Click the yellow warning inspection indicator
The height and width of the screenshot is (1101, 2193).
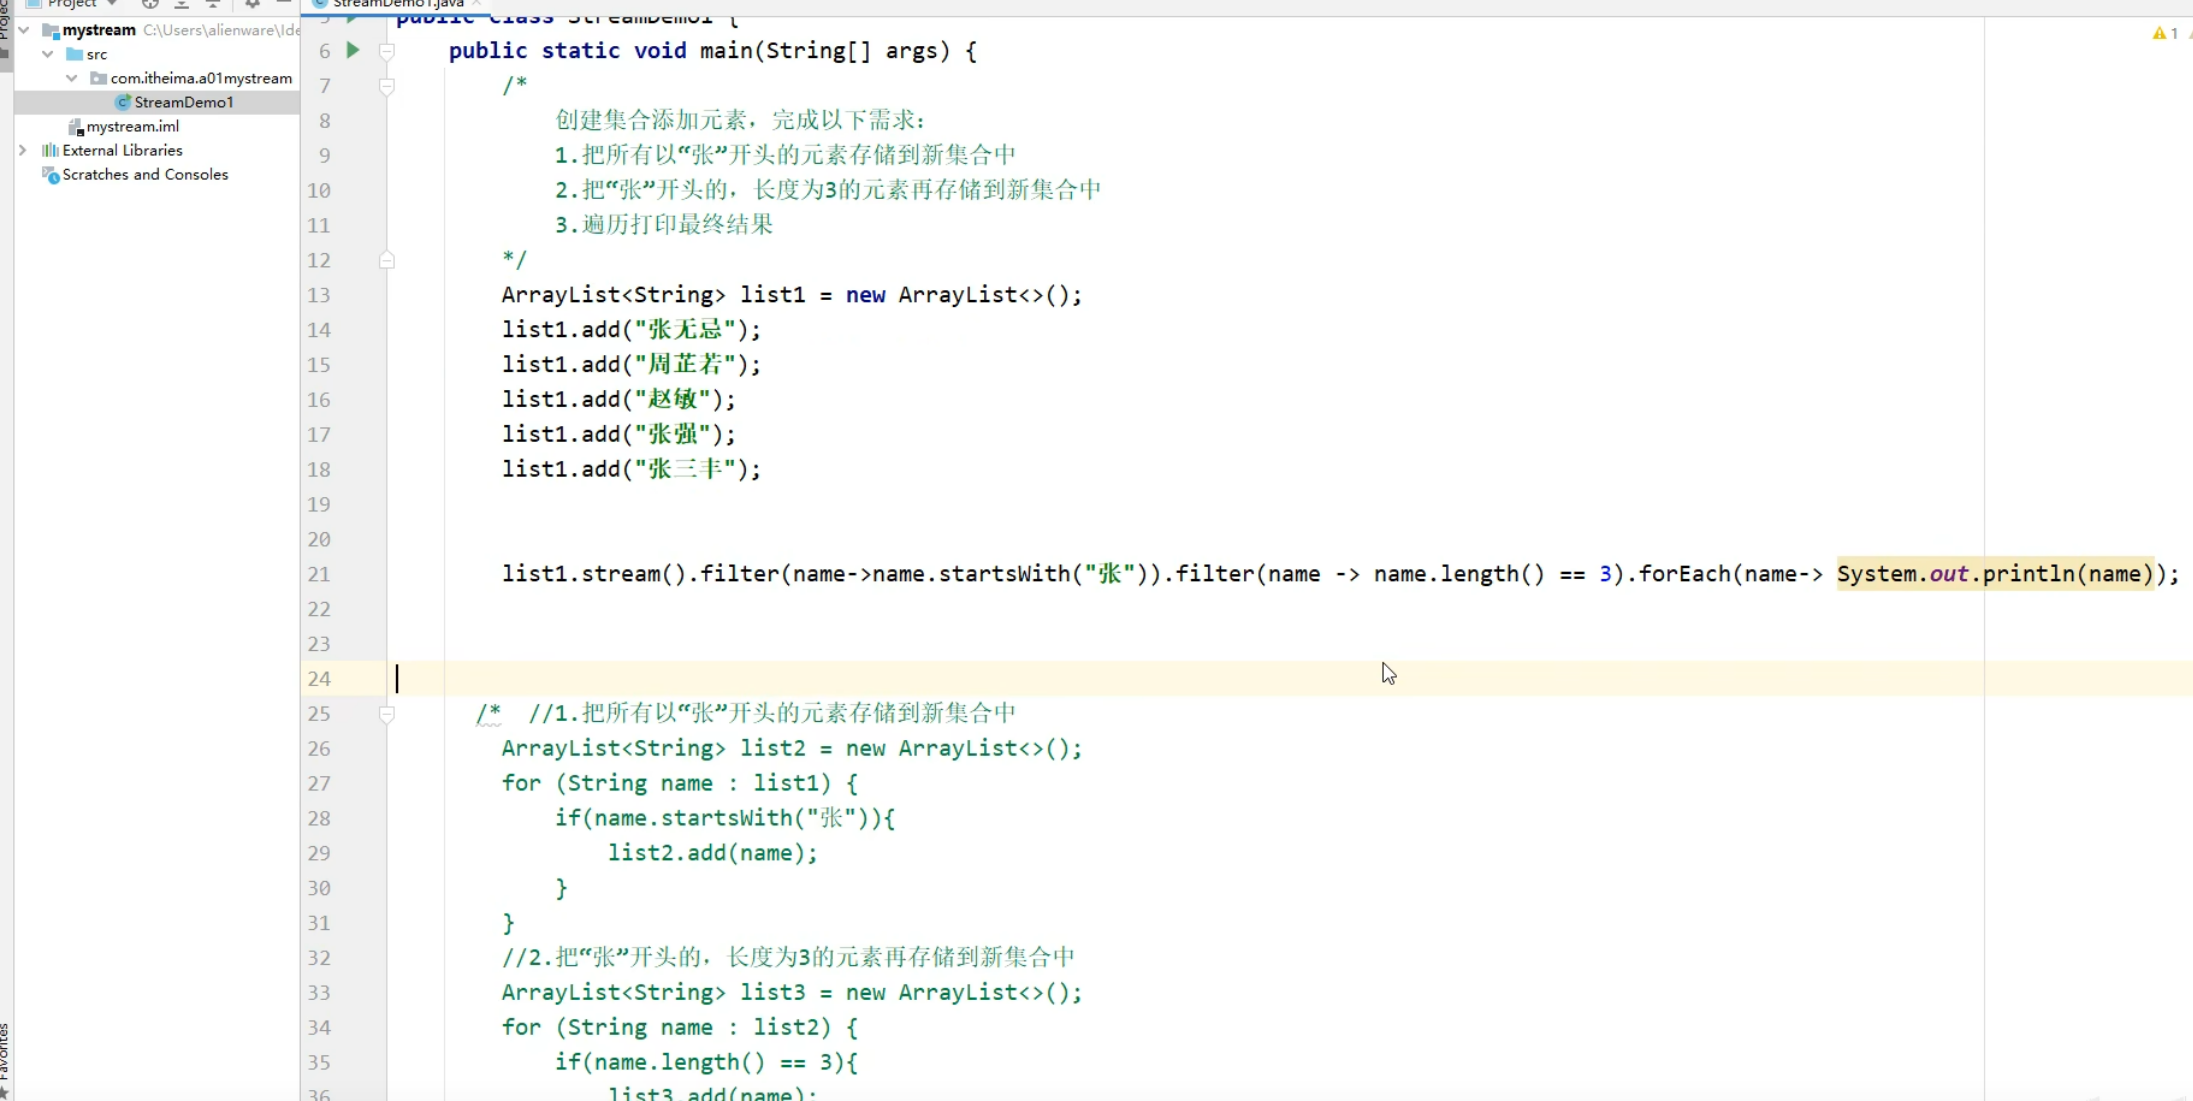click(2160, 33)
